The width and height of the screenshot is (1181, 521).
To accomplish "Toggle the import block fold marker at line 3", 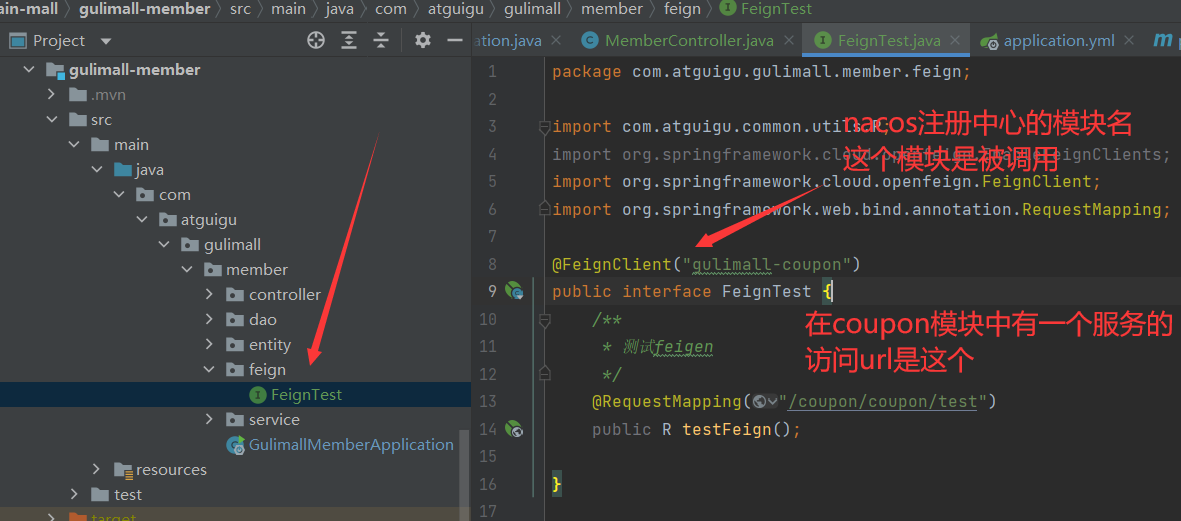I will 545,127.
